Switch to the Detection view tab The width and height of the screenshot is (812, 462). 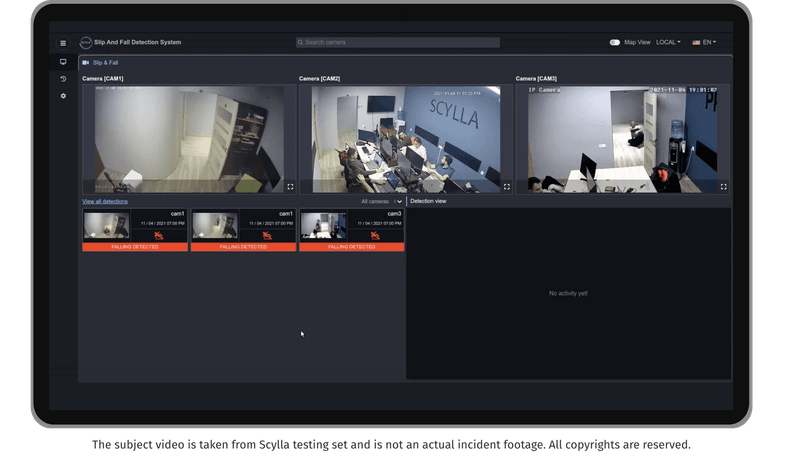(428, 201)
